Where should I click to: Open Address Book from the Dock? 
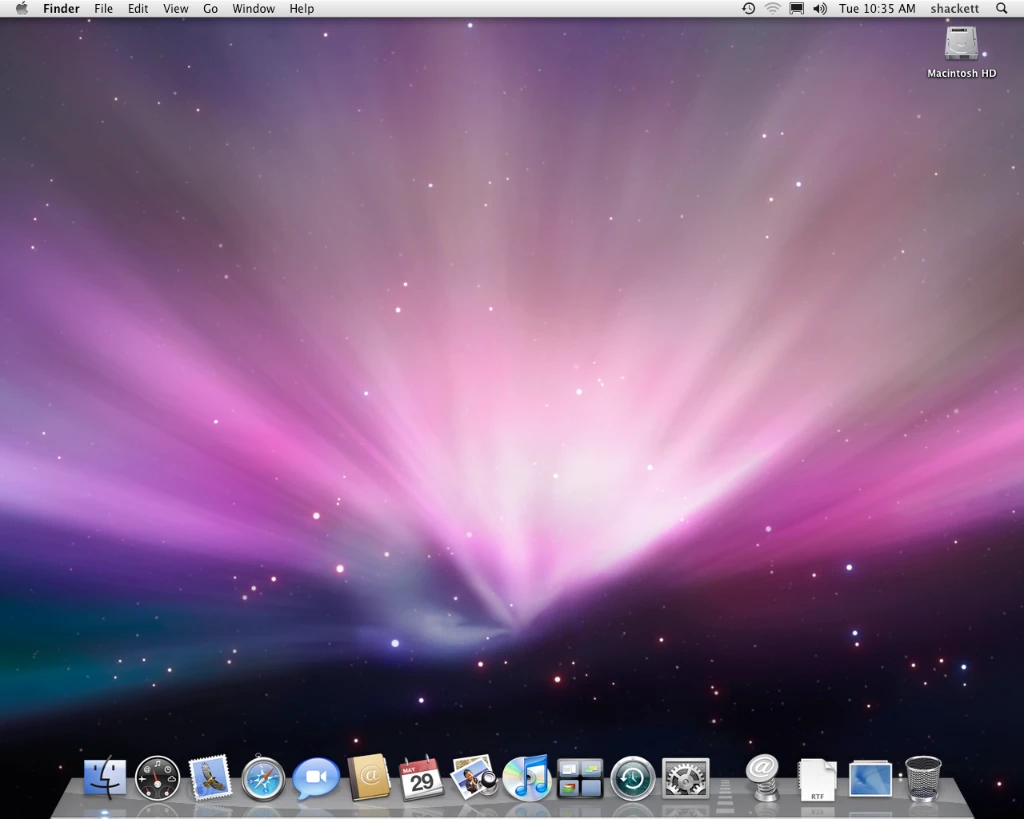[x=369, y=777]
